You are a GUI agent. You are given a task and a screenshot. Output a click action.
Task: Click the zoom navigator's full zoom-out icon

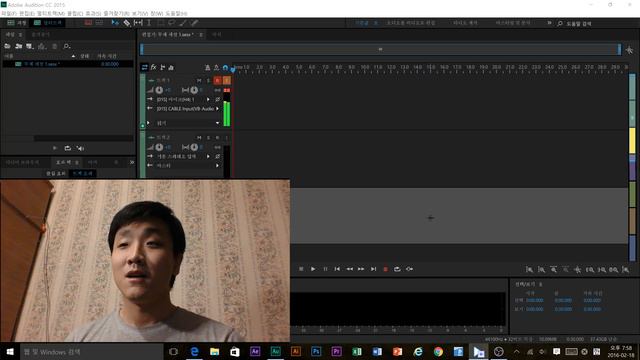[629, 50]
